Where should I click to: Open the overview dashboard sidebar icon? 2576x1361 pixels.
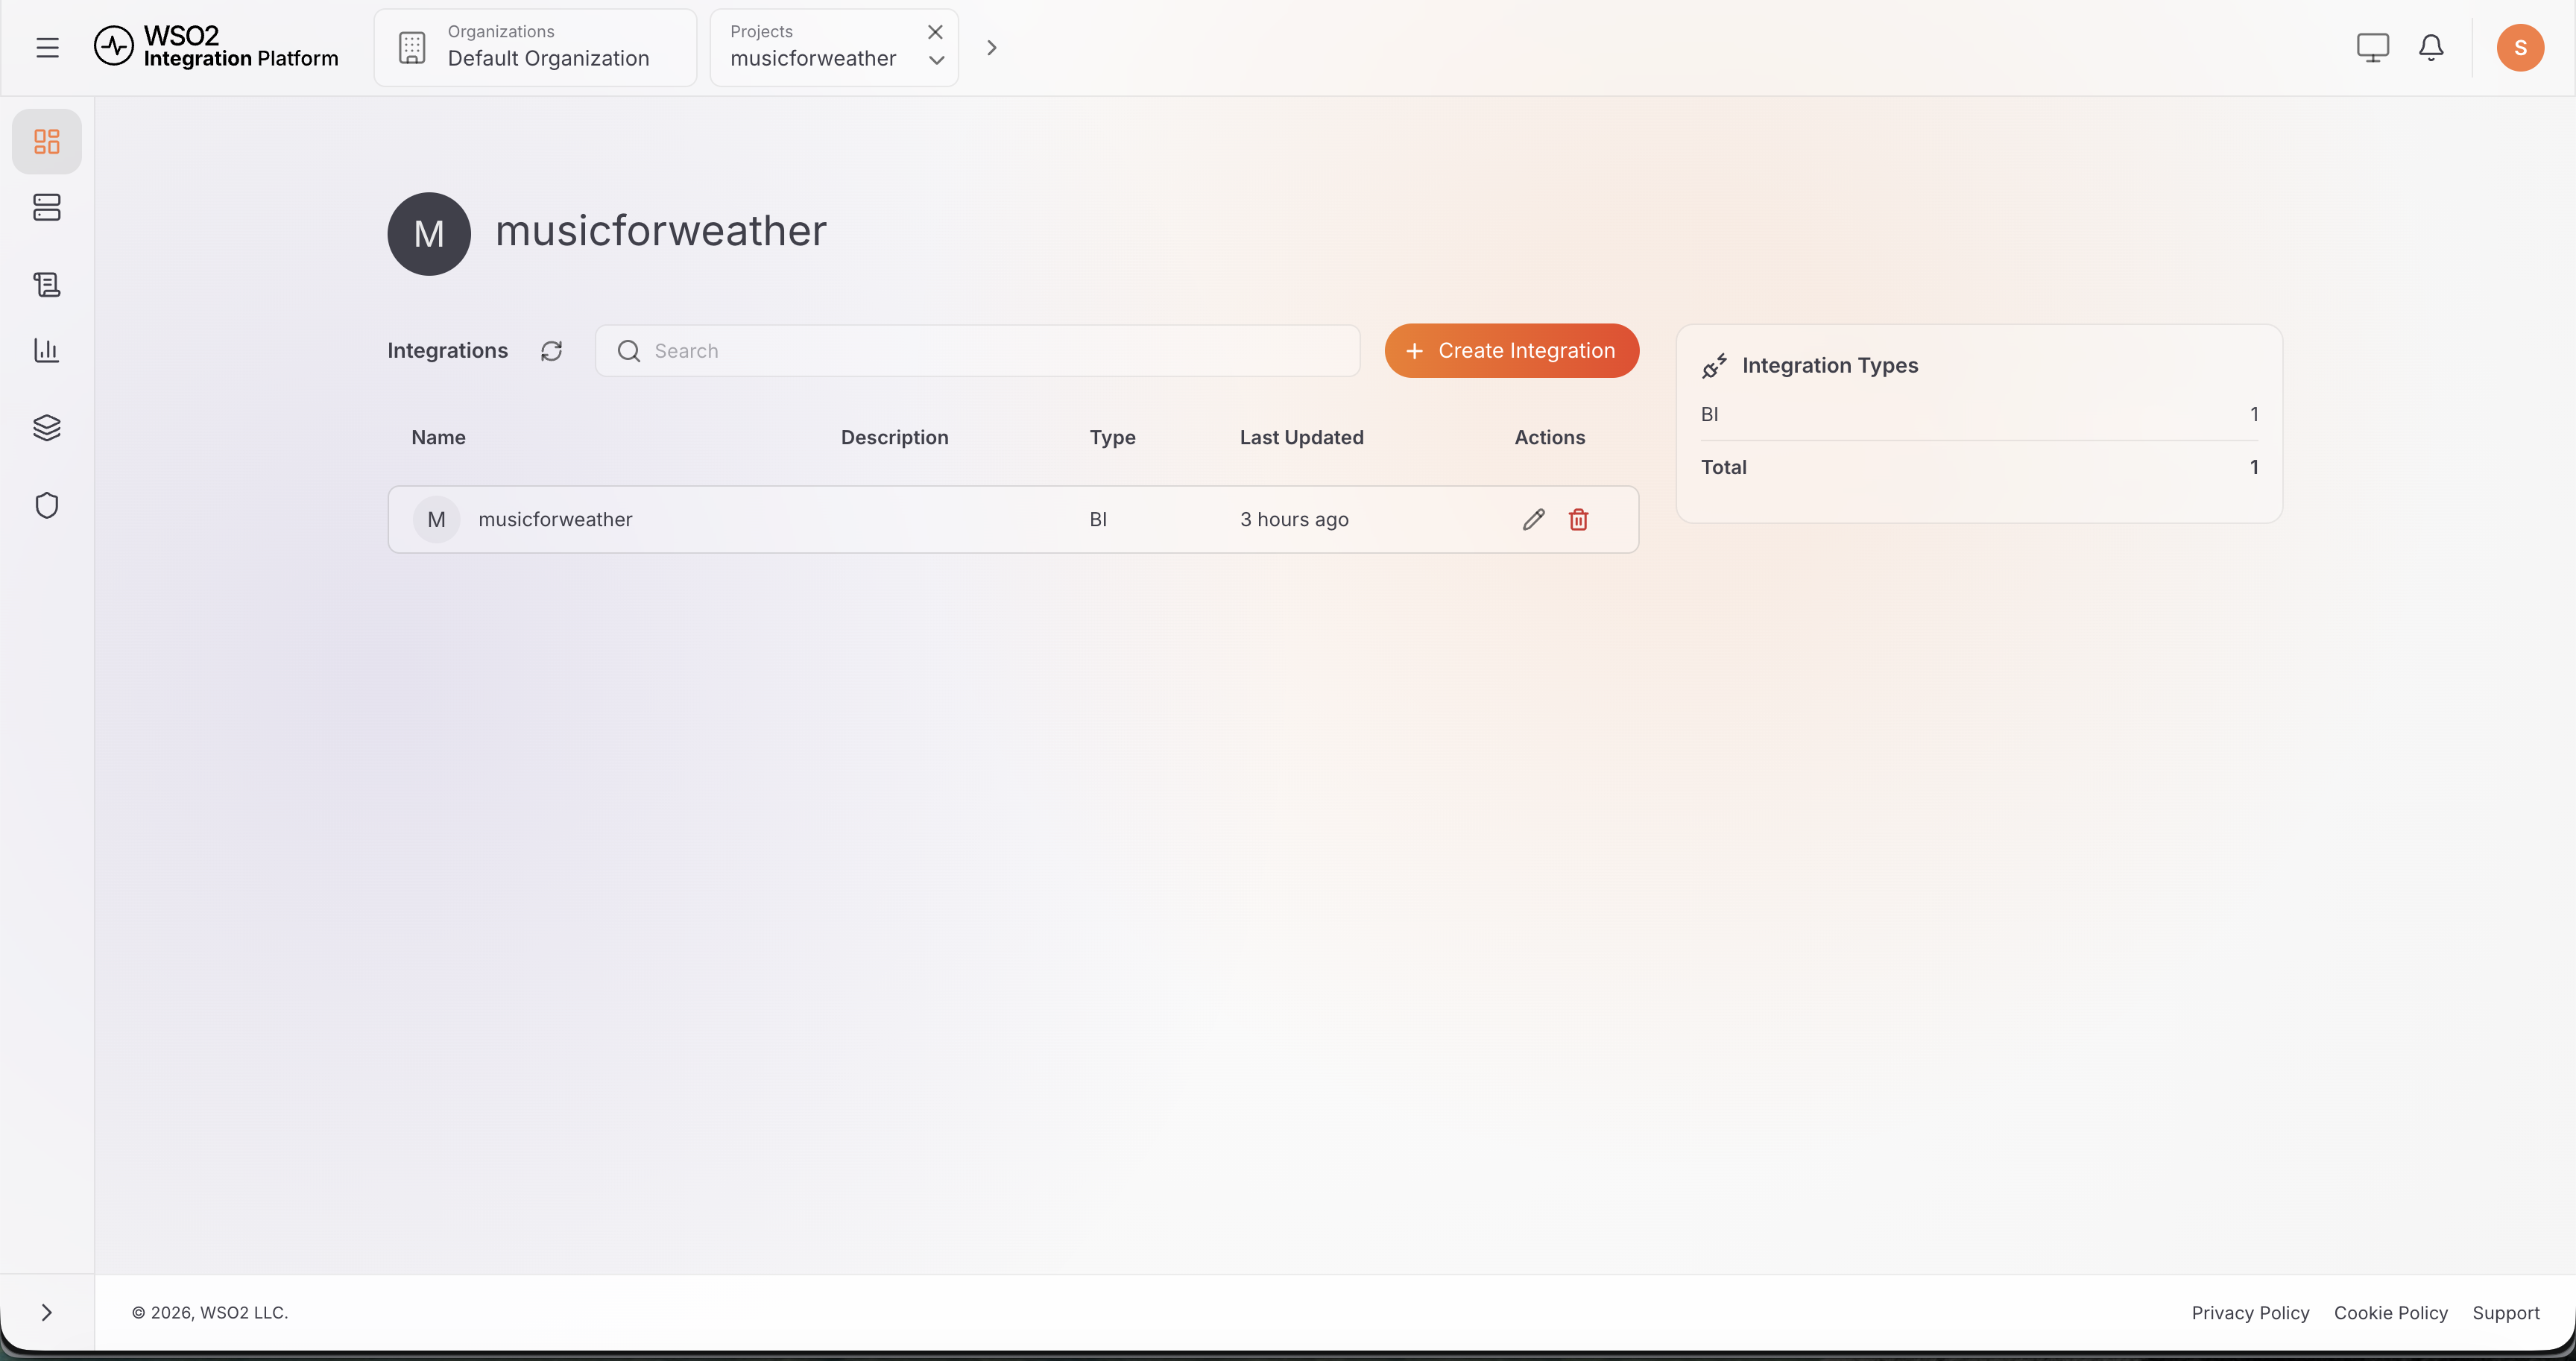click(x=47, y=141)
